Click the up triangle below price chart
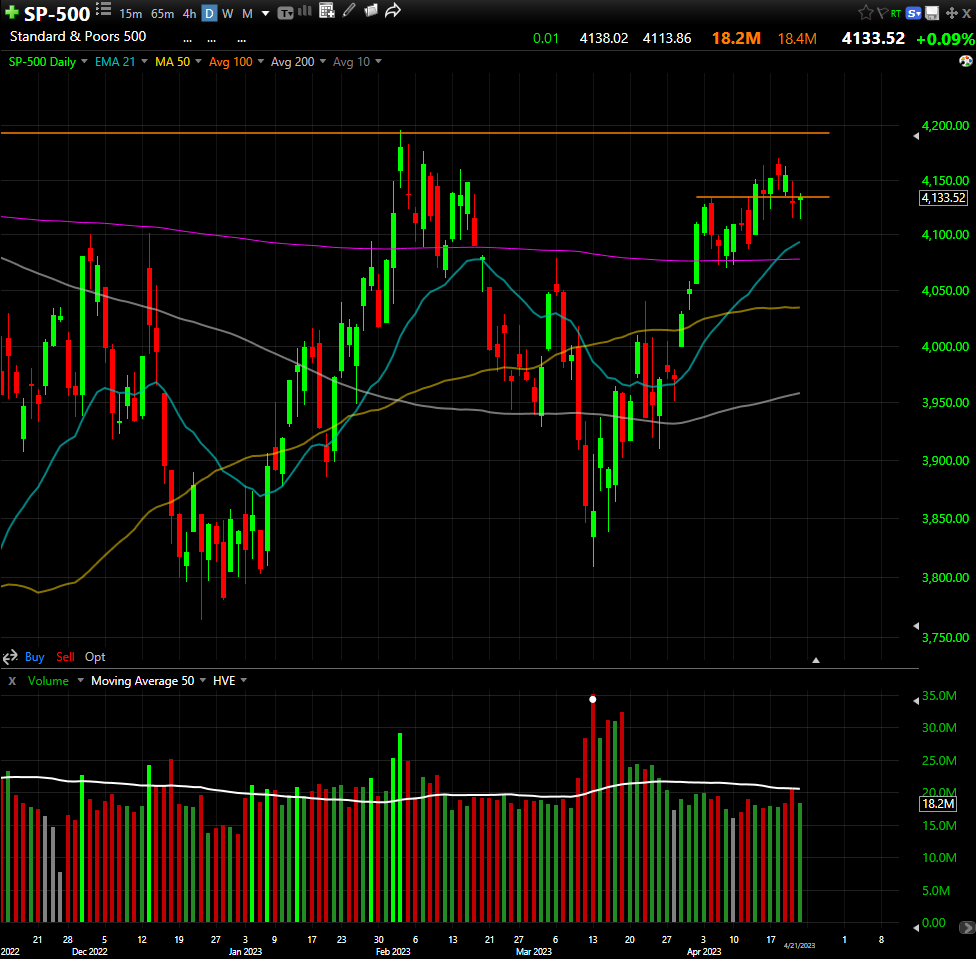Viewport: 976px width, 959px height. (x=815, y=660)
